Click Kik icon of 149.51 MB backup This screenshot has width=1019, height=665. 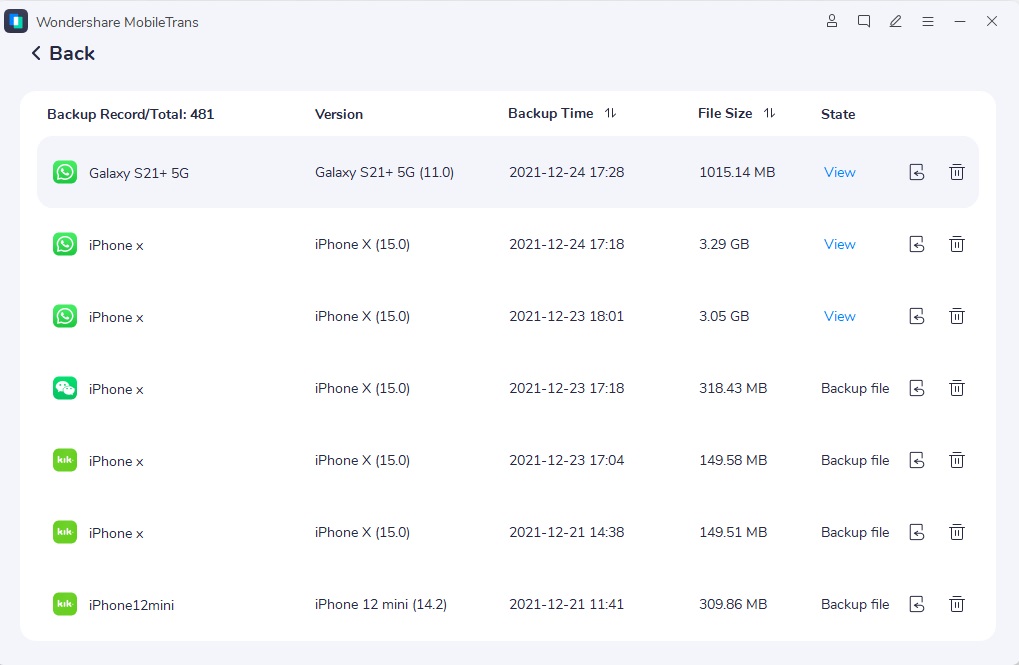pyautogui.click(x=65, y=532)
